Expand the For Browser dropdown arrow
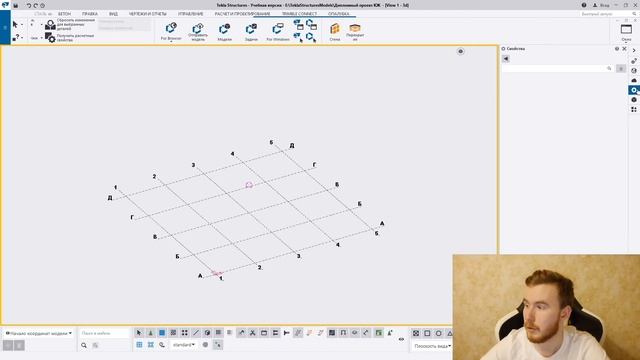This screenshot has height=360, width=640. (171, 42)
